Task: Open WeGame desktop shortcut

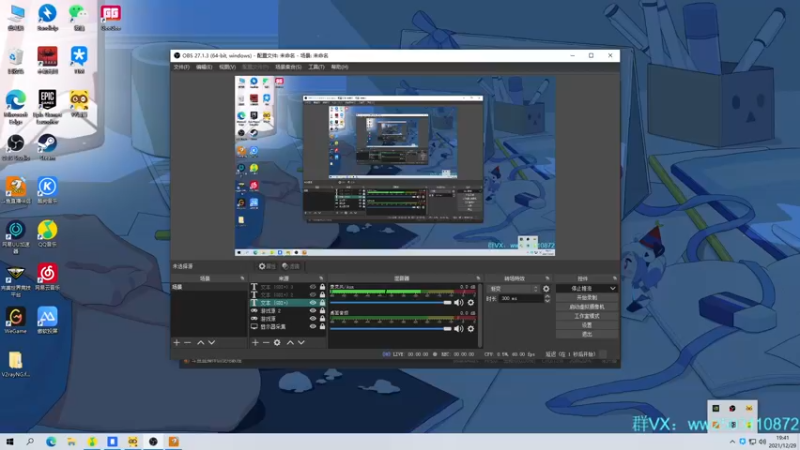Action: point(15,320)
